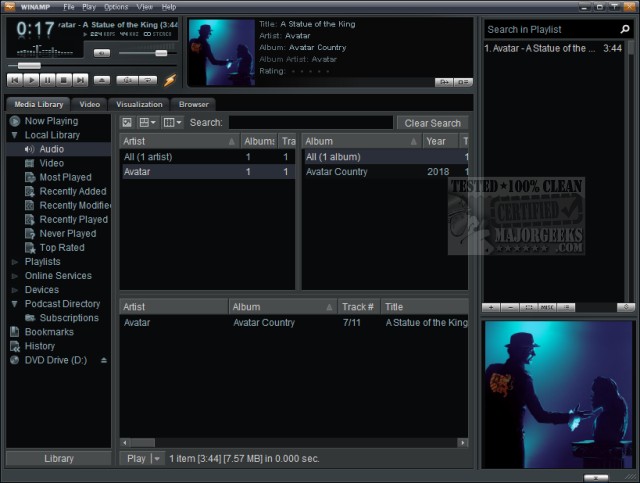This screenshot has width=640, height=483.
Task: Select the Avatar Country album row
Action: pos(385,172)
